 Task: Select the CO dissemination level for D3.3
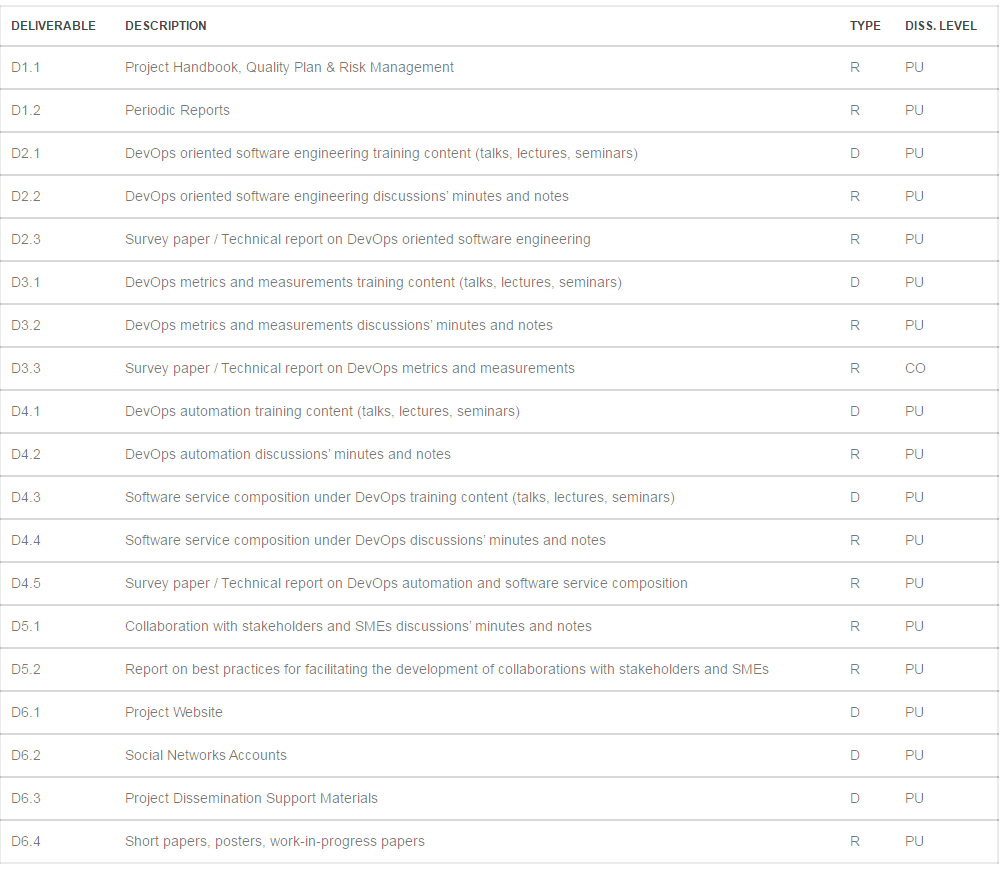pyautogui.click(x=915, y=369)
